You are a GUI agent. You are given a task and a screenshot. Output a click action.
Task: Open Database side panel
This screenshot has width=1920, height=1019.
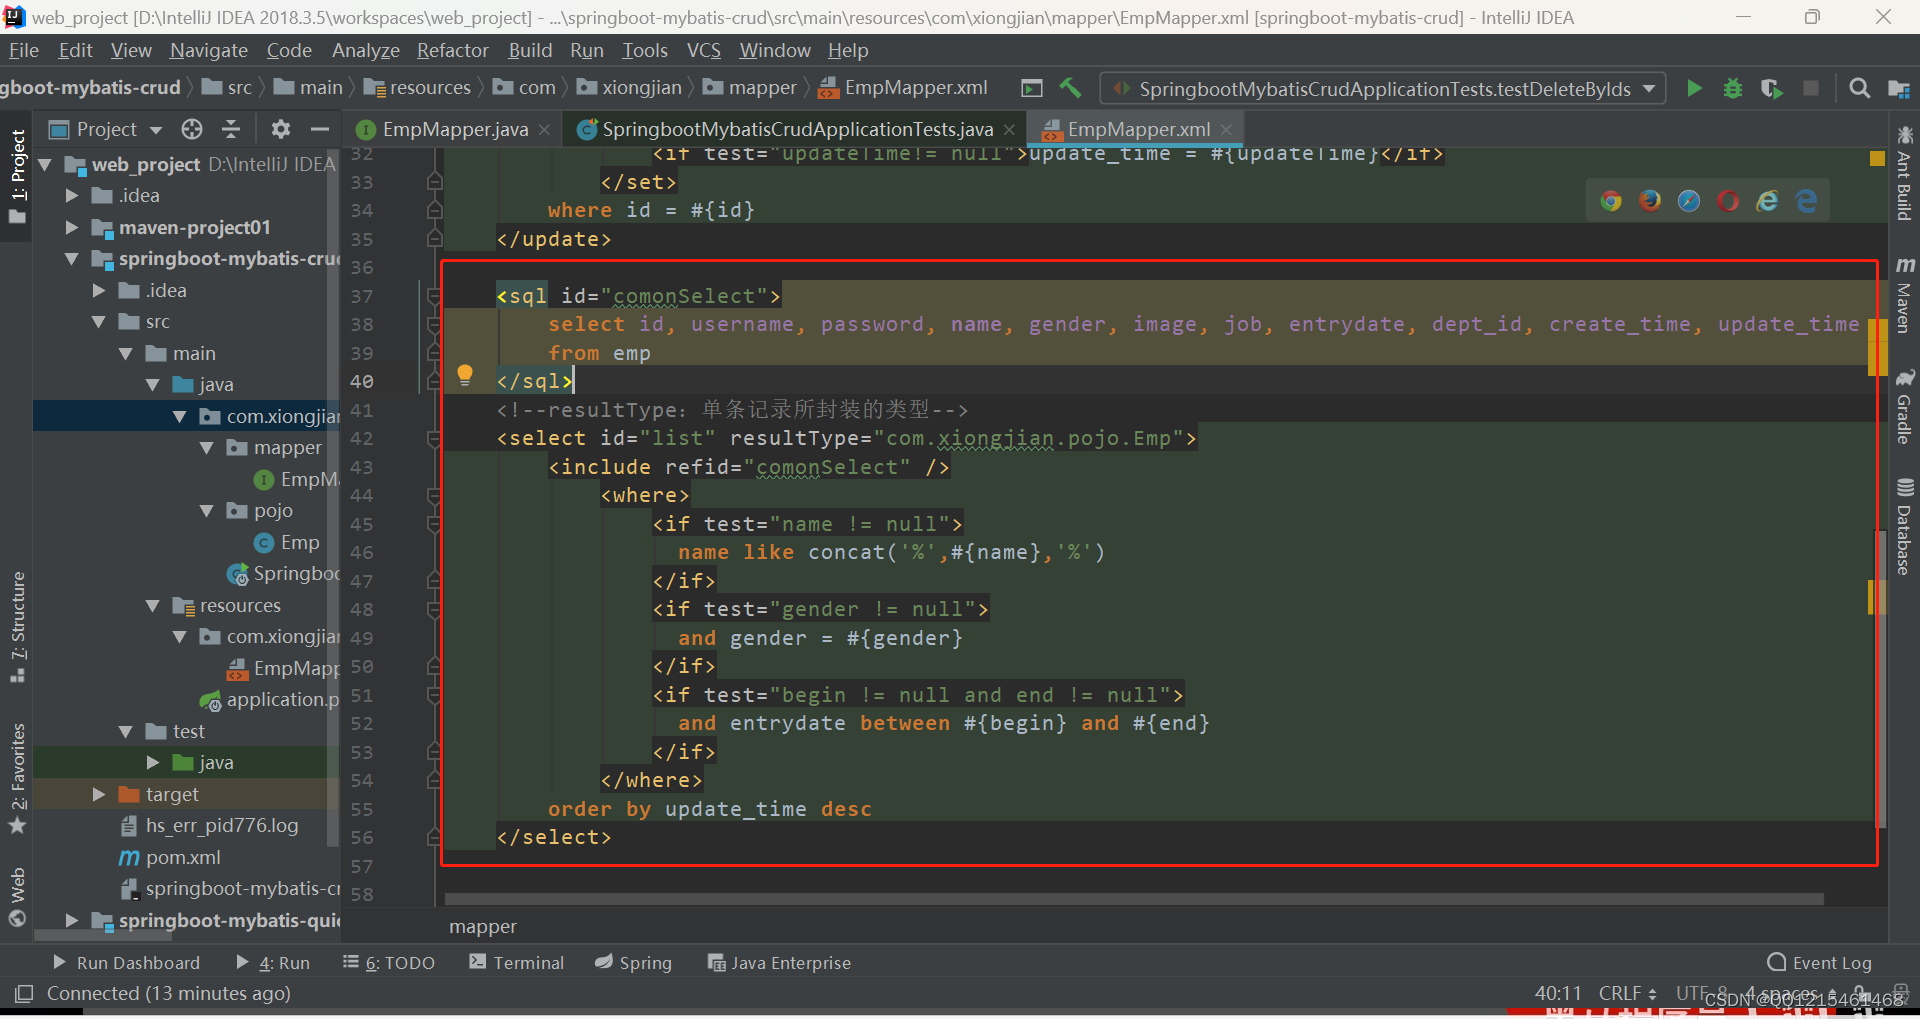pos(1904,527)
